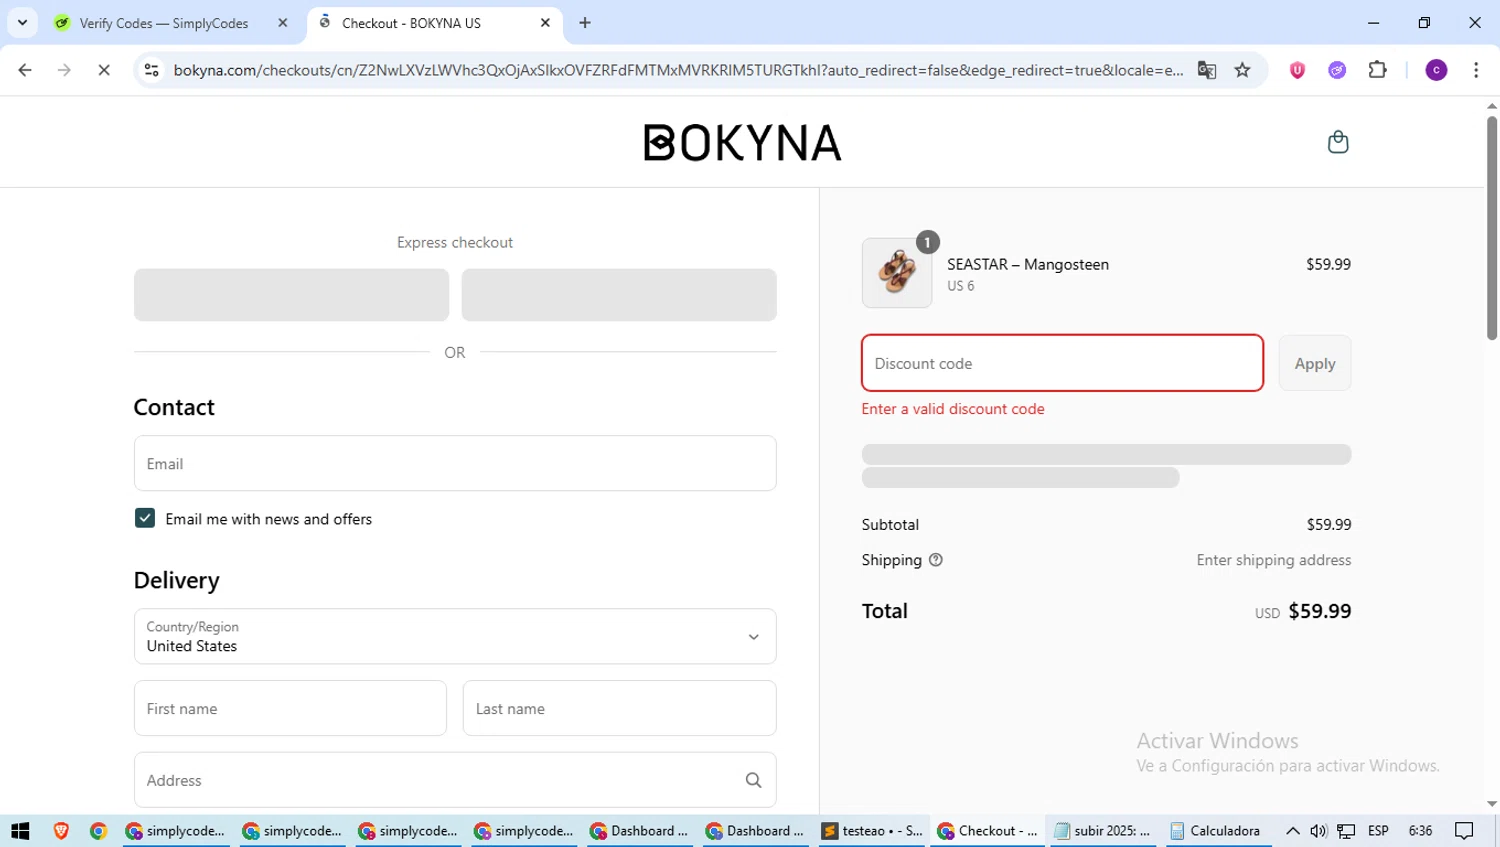
Task: Click the browser address bar URL
Action: tap(678, 70)
